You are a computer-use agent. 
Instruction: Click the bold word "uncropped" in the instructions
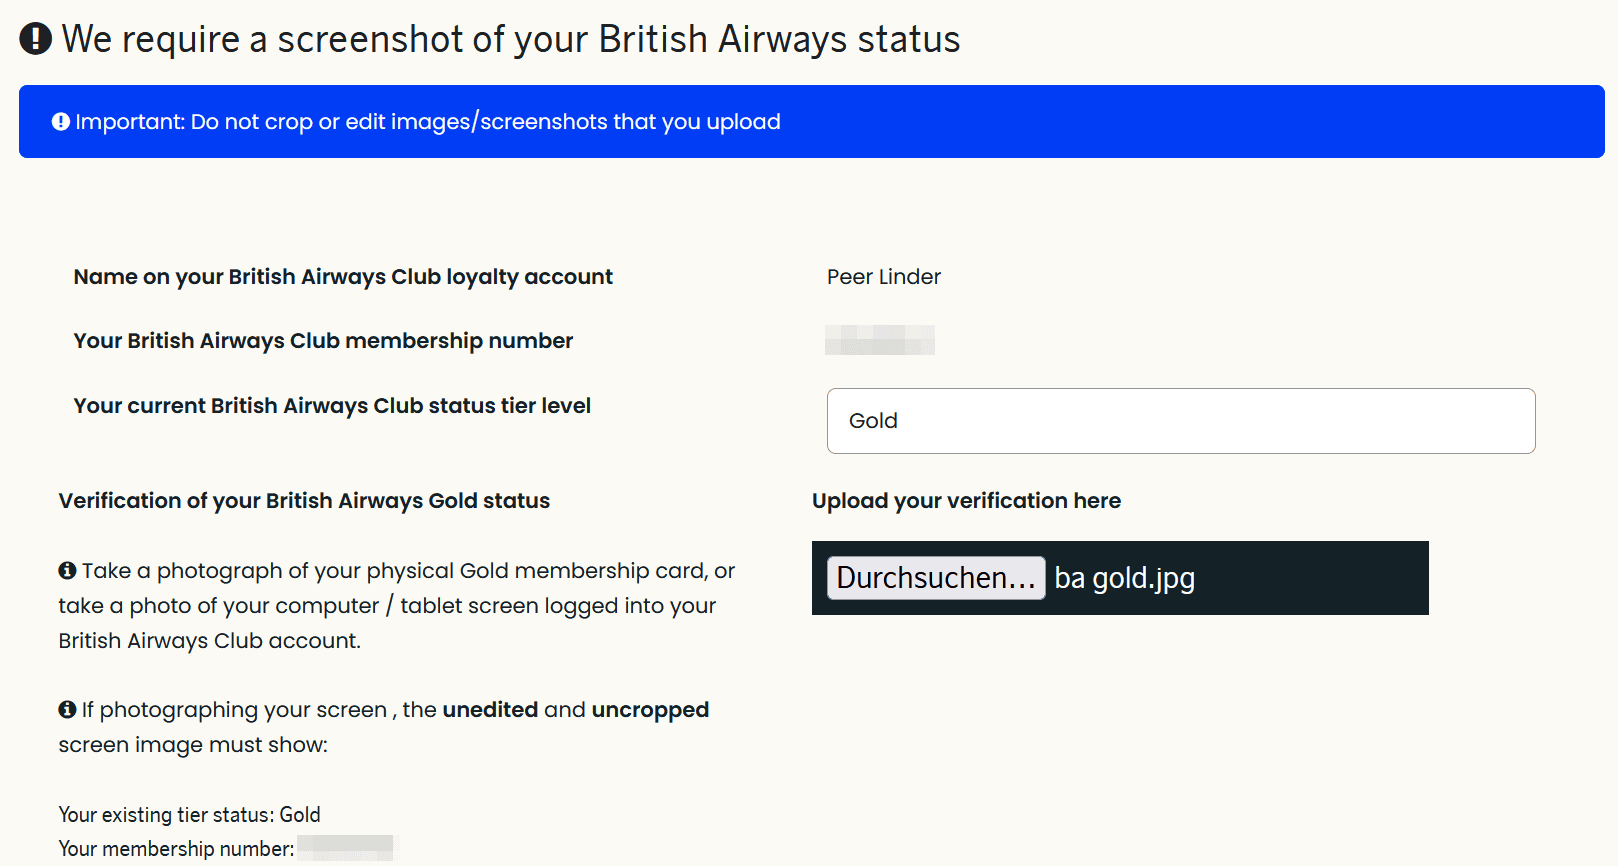pos(650,710)
